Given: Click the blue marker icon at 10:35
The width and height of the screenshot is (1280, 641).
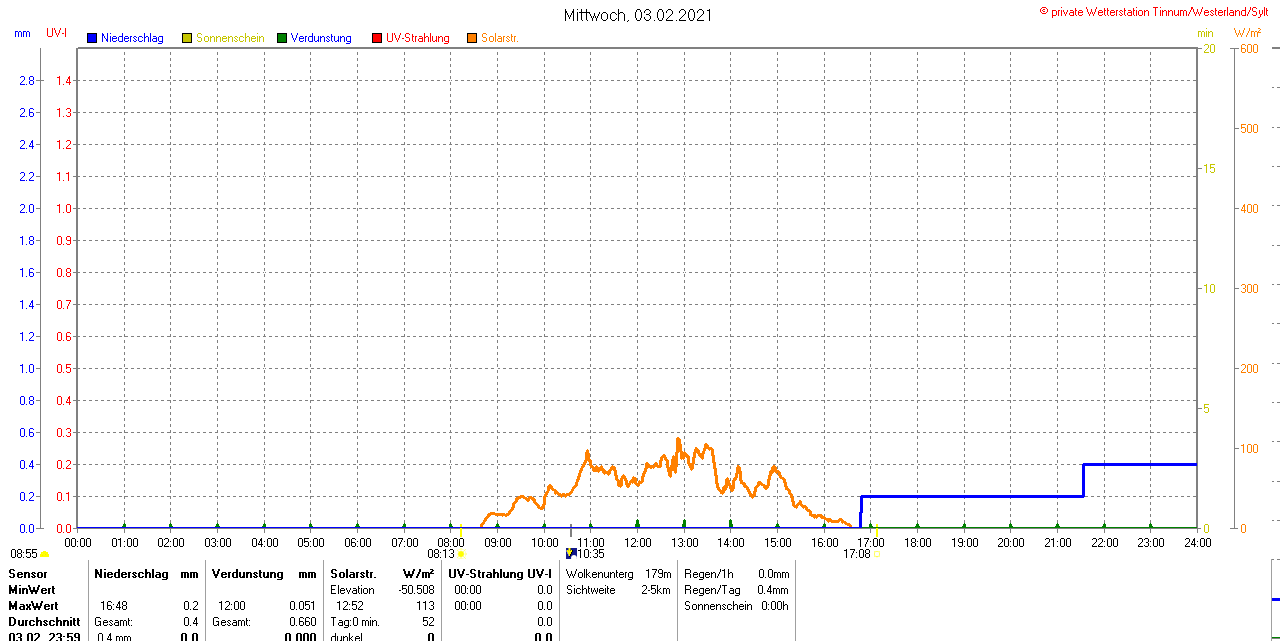Looking at the screenshot, I should tap(570, 553).
